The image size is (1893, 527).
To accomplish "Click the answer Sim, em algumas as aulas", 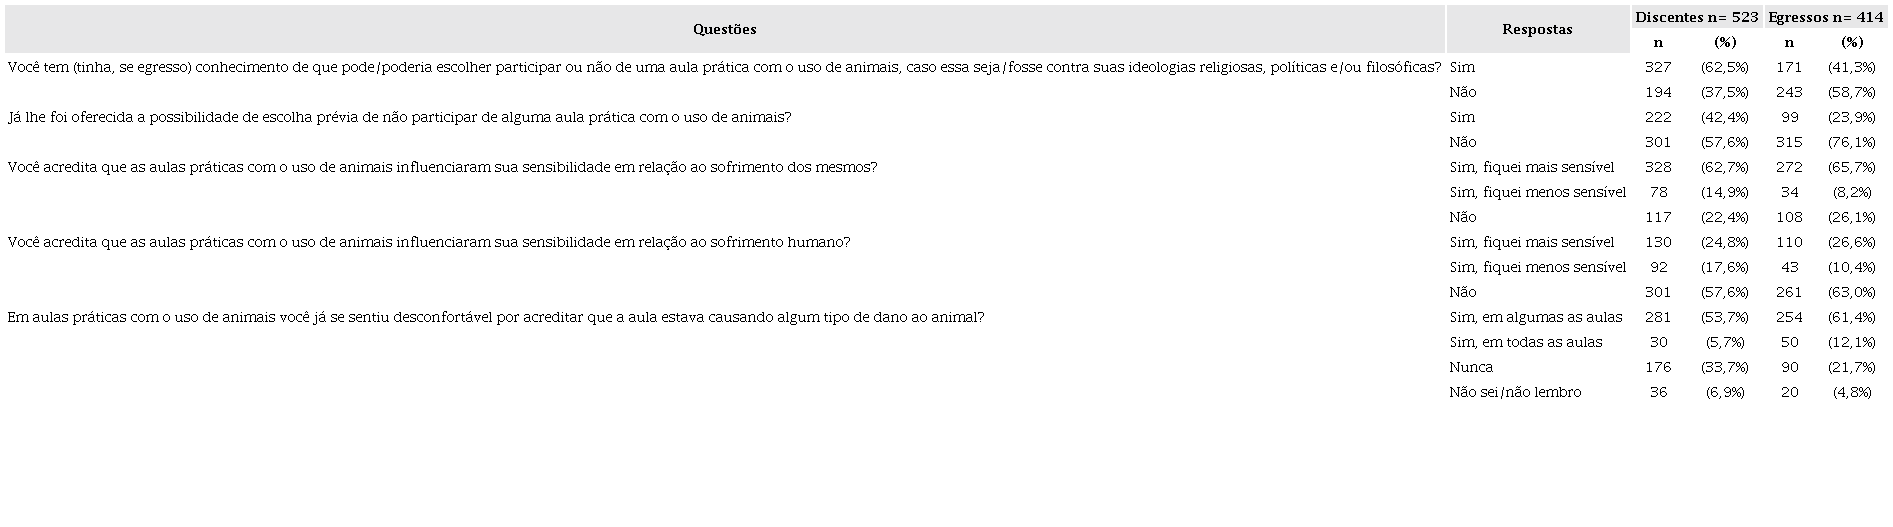I will point(1535,317).
